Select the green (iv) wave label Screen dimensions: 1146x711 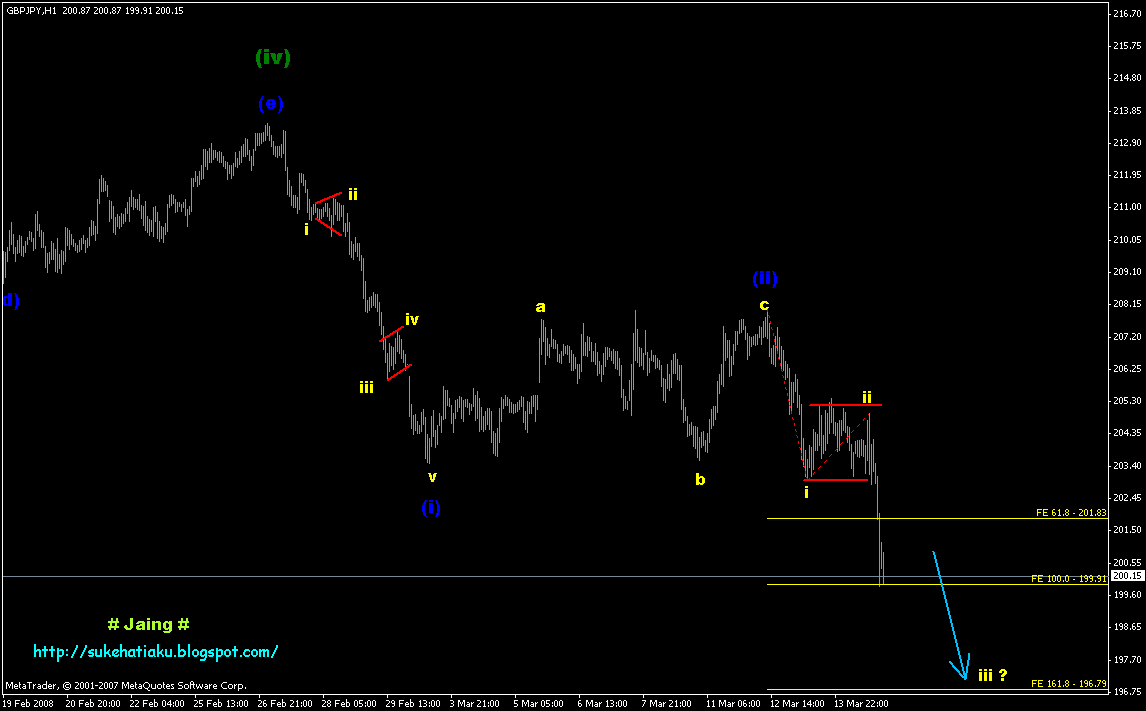coord(273,57)
